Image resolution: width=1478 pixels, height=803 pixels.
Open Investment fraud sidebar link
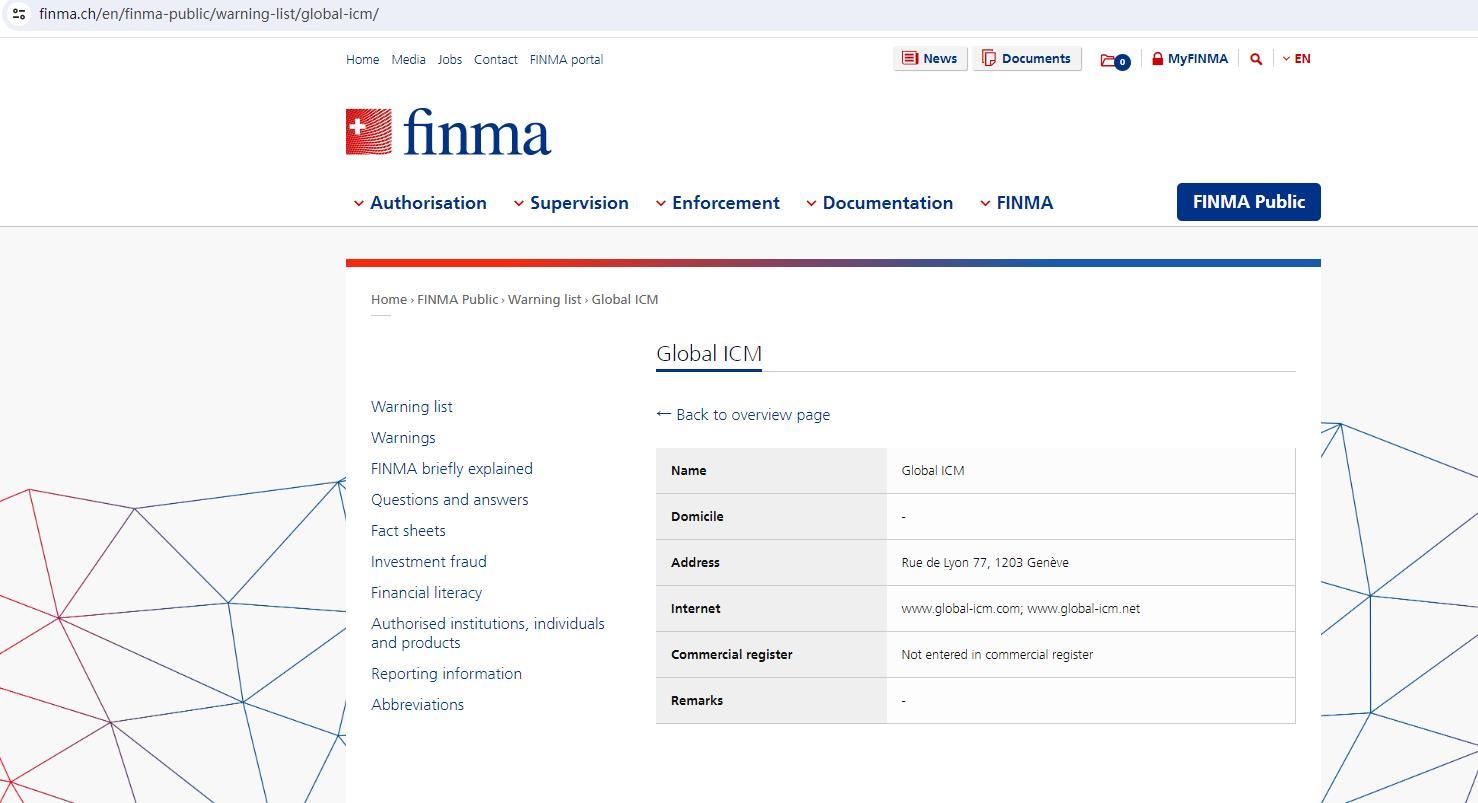click(428, 562)
